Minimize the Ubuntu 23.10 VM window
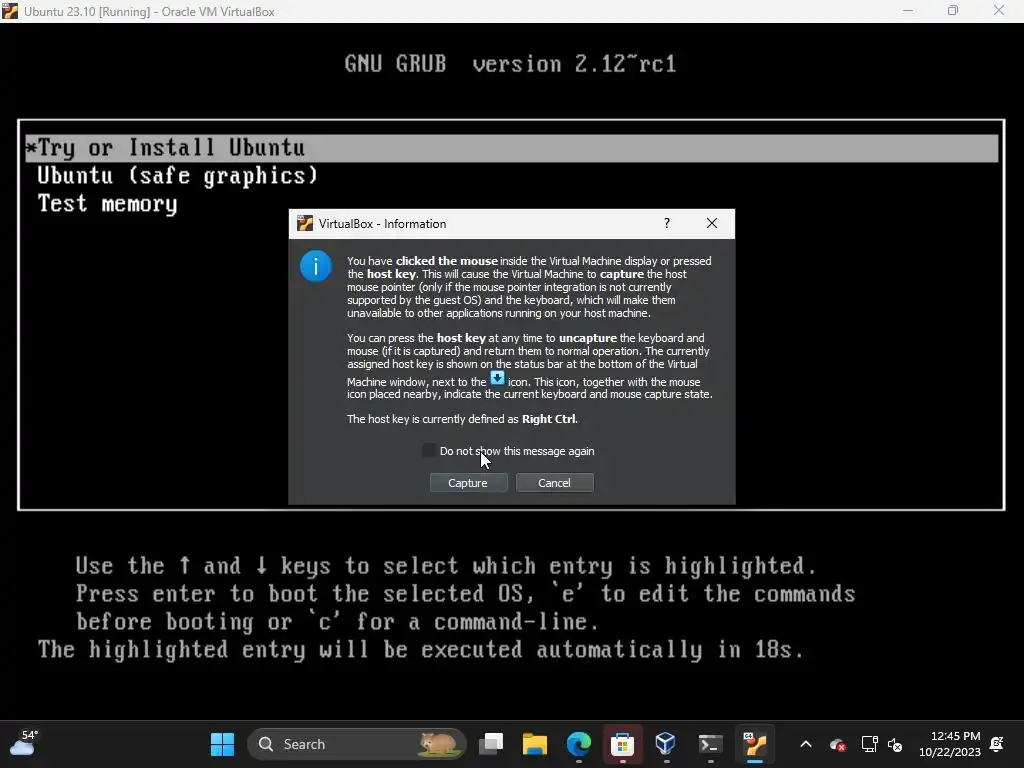Viewport: 1024px width, 768px height. (908, 11)
